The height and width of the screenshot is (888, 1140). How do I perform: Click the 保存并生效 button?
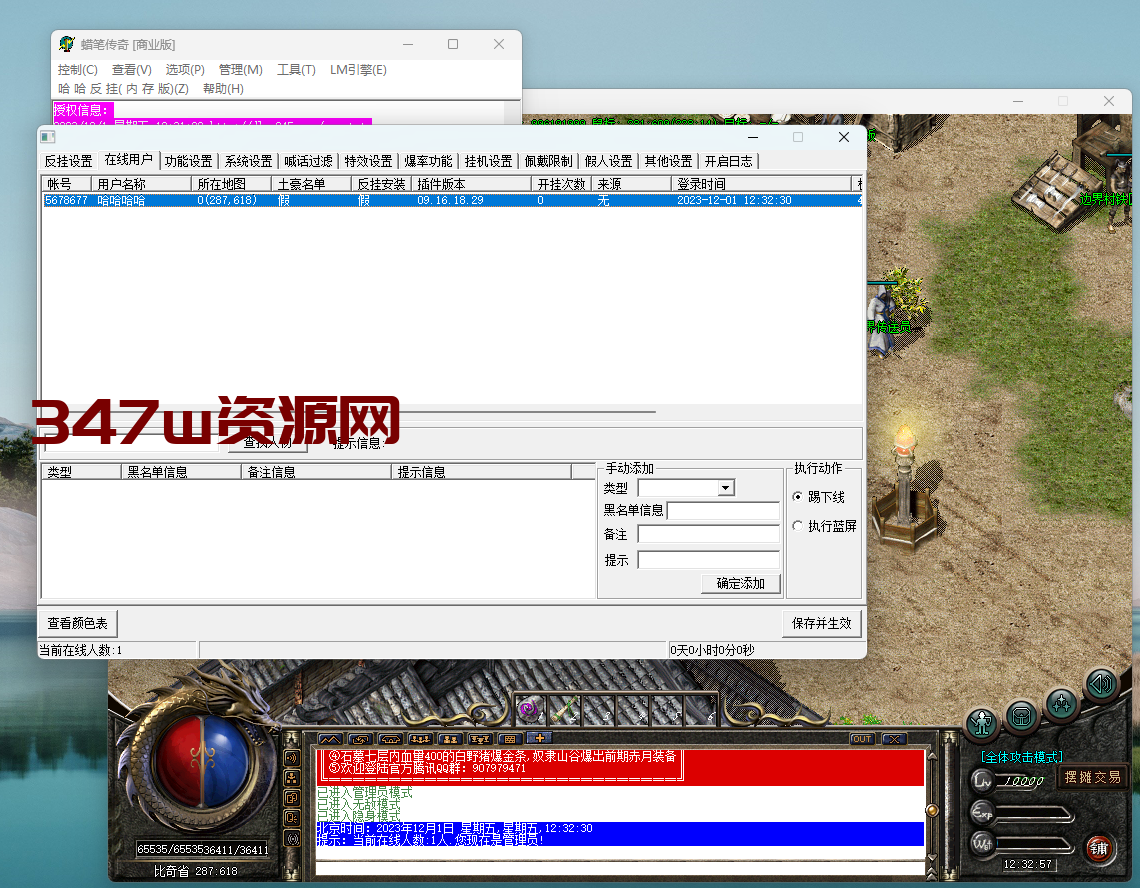coord(822,623)
